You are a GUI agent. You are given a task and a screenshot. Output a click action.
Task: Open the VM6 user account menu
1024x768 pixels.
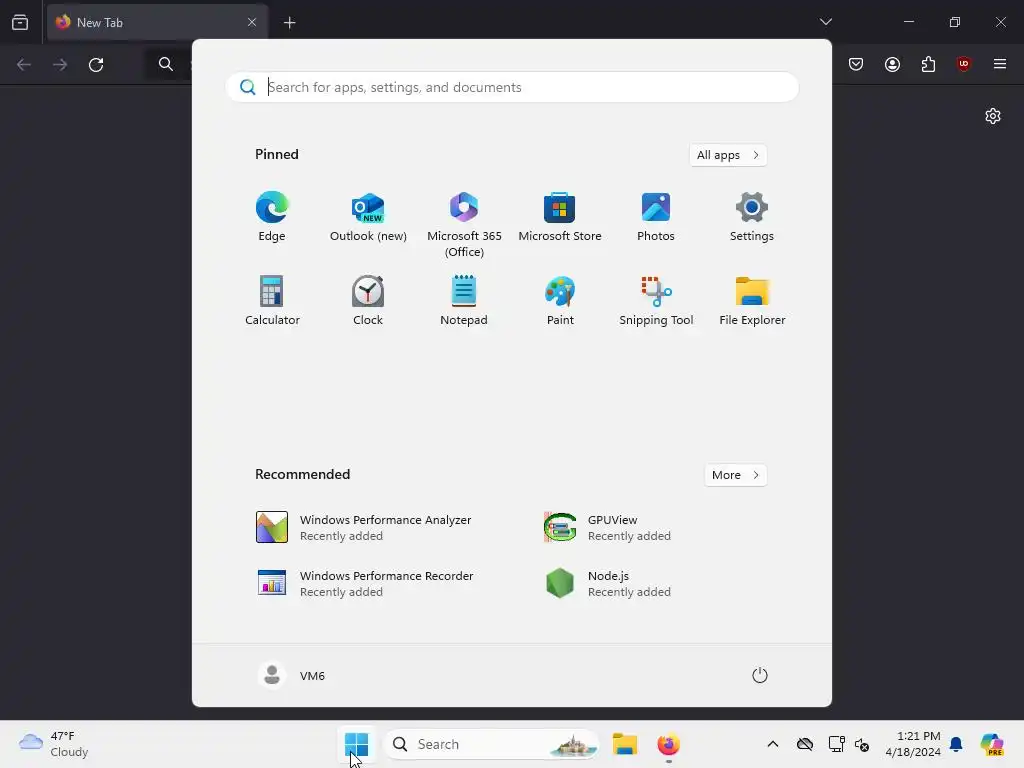tap(292, 675)
